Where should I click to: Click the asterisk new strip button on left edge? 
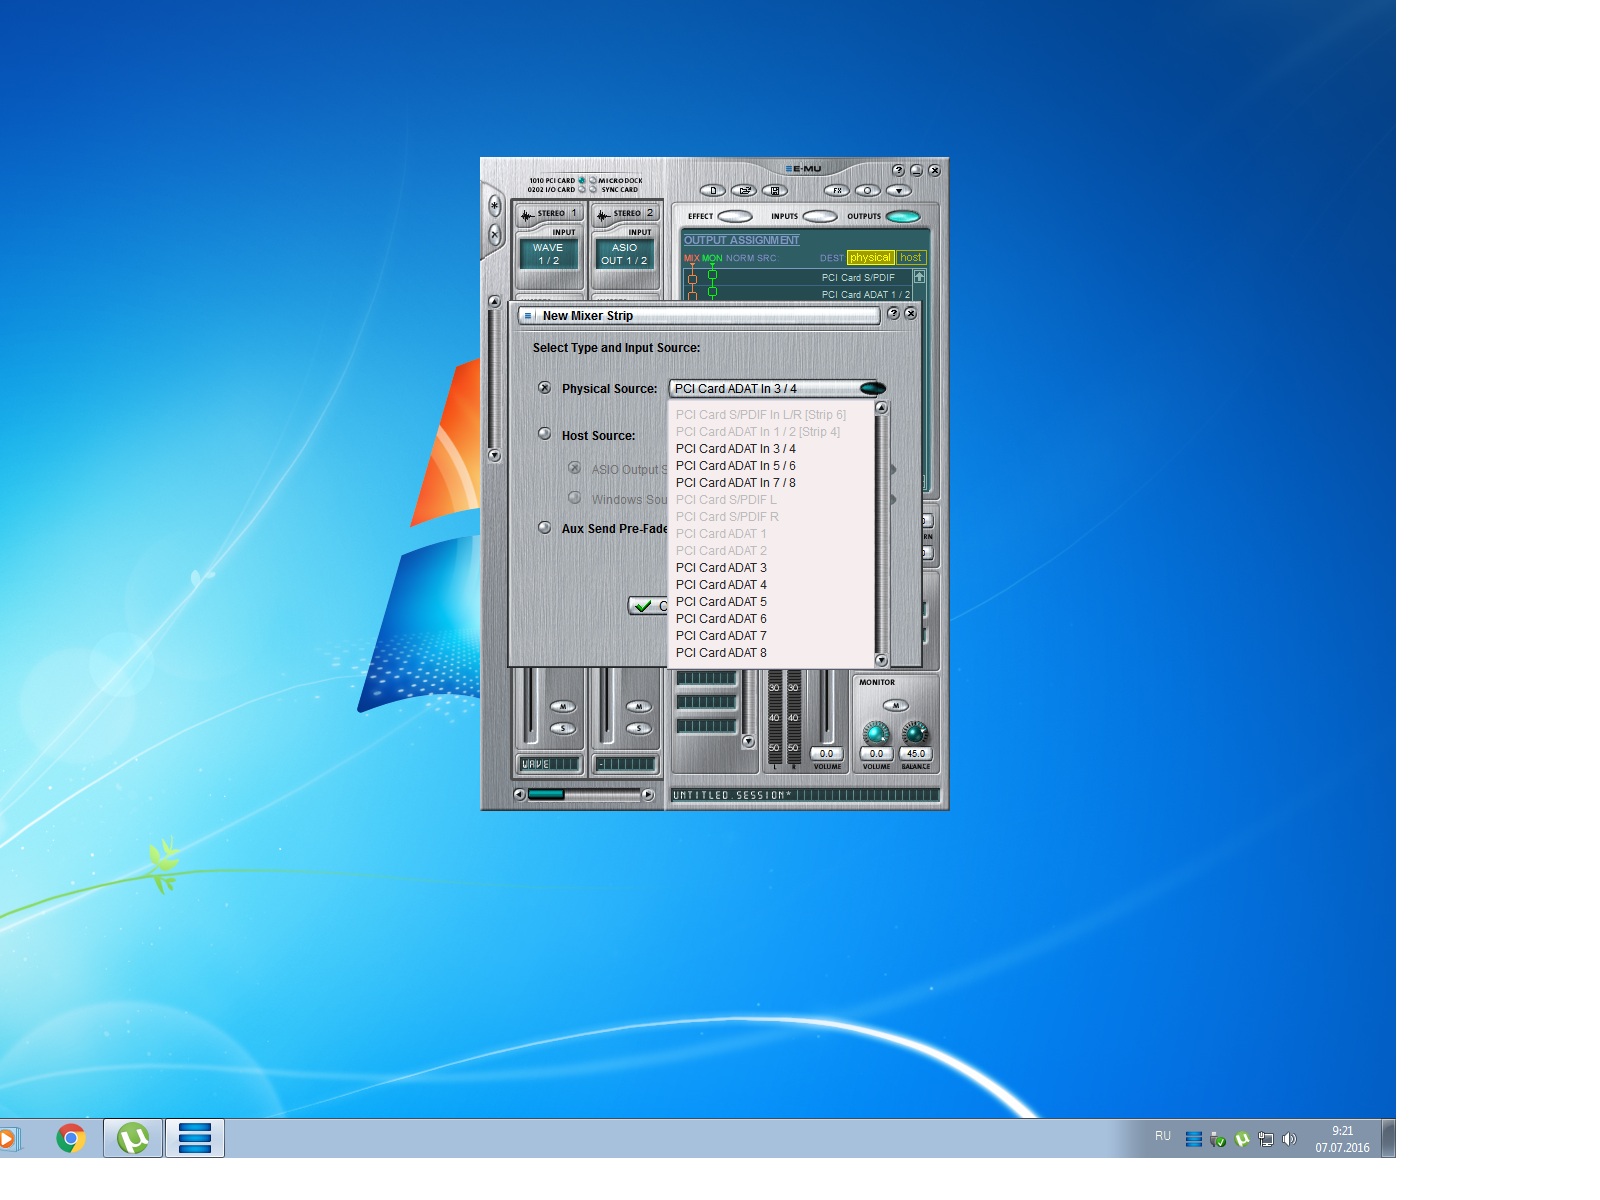coord(494,205)
